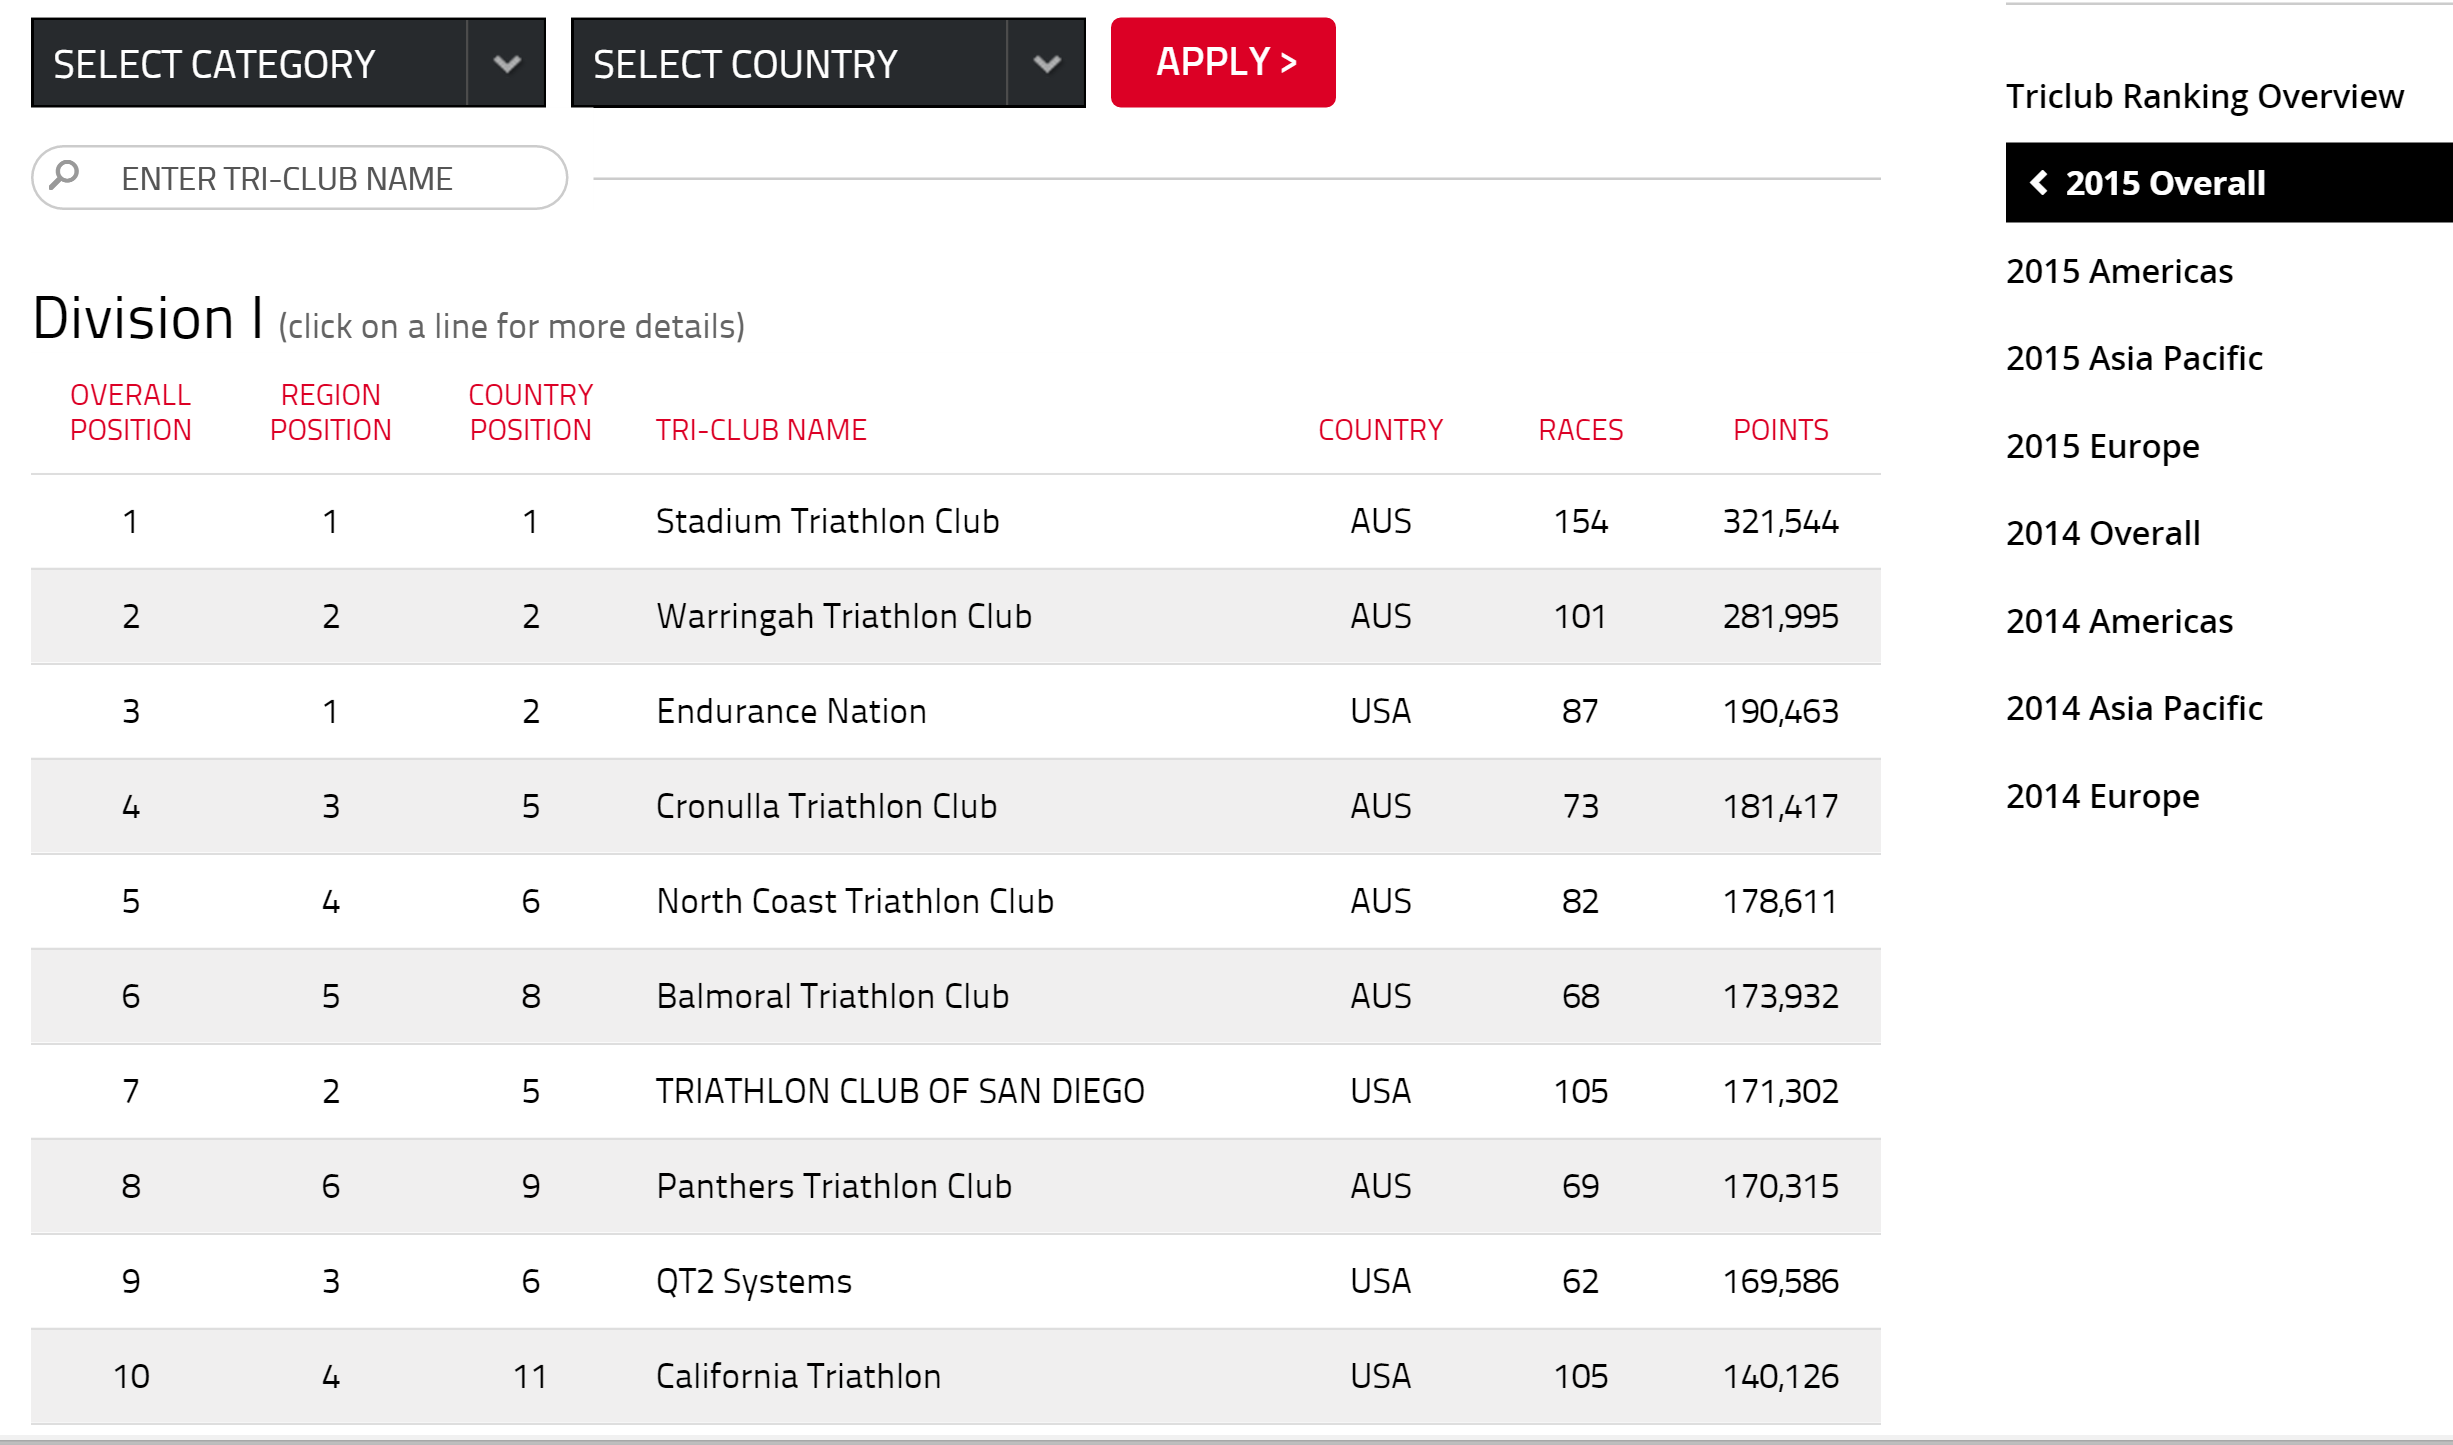Open the 2014 Overall ranking
Viewport: 2453px width, 1445px height.
pos(2103,533)
